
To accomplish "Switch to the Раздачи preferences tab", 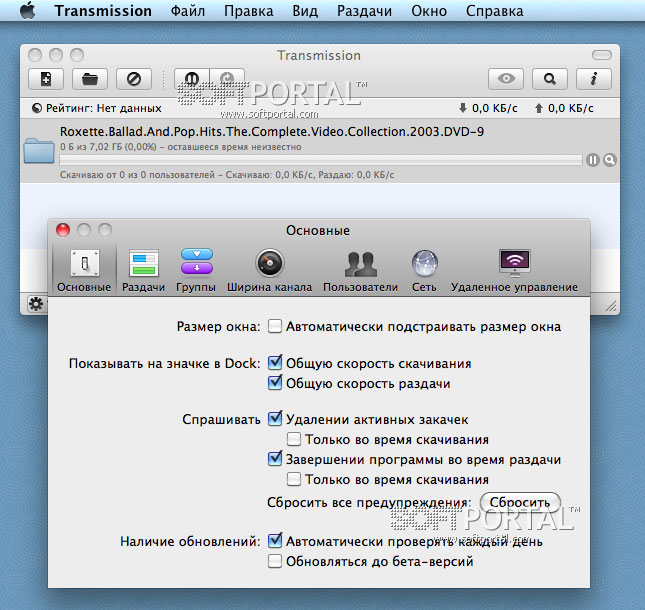I will click(143, 270).
